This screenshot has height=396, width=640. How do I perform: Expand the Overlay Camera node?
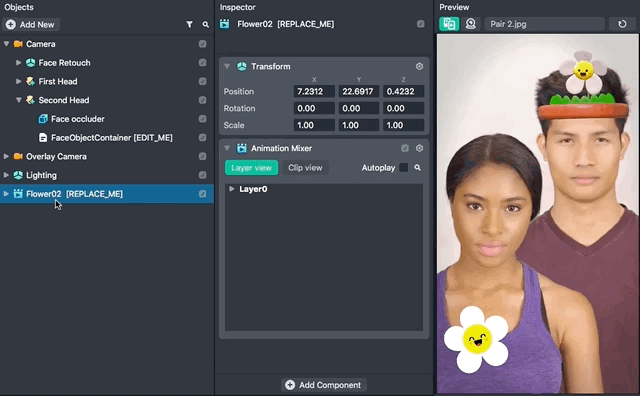click(6, 156)
